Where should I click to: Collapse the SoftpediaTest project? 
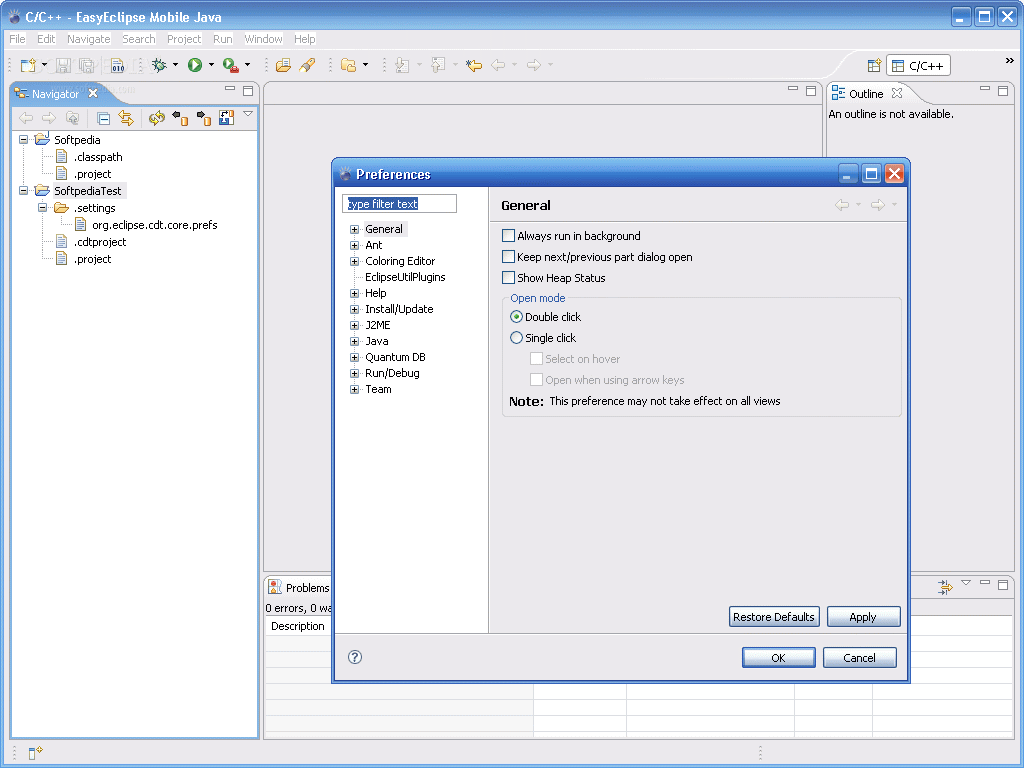[x=24, y=191]
